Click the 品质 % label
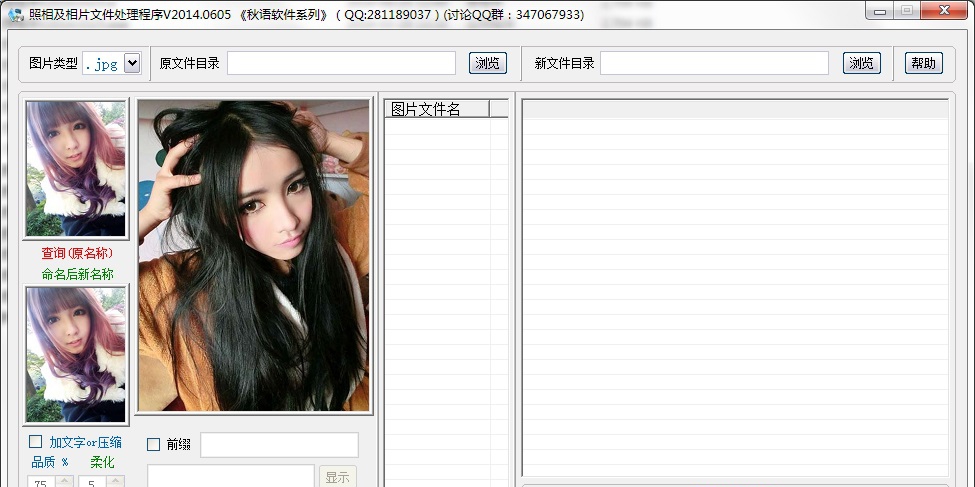The width and height of the screenshot is (975, 487). (x=50, y=462)
